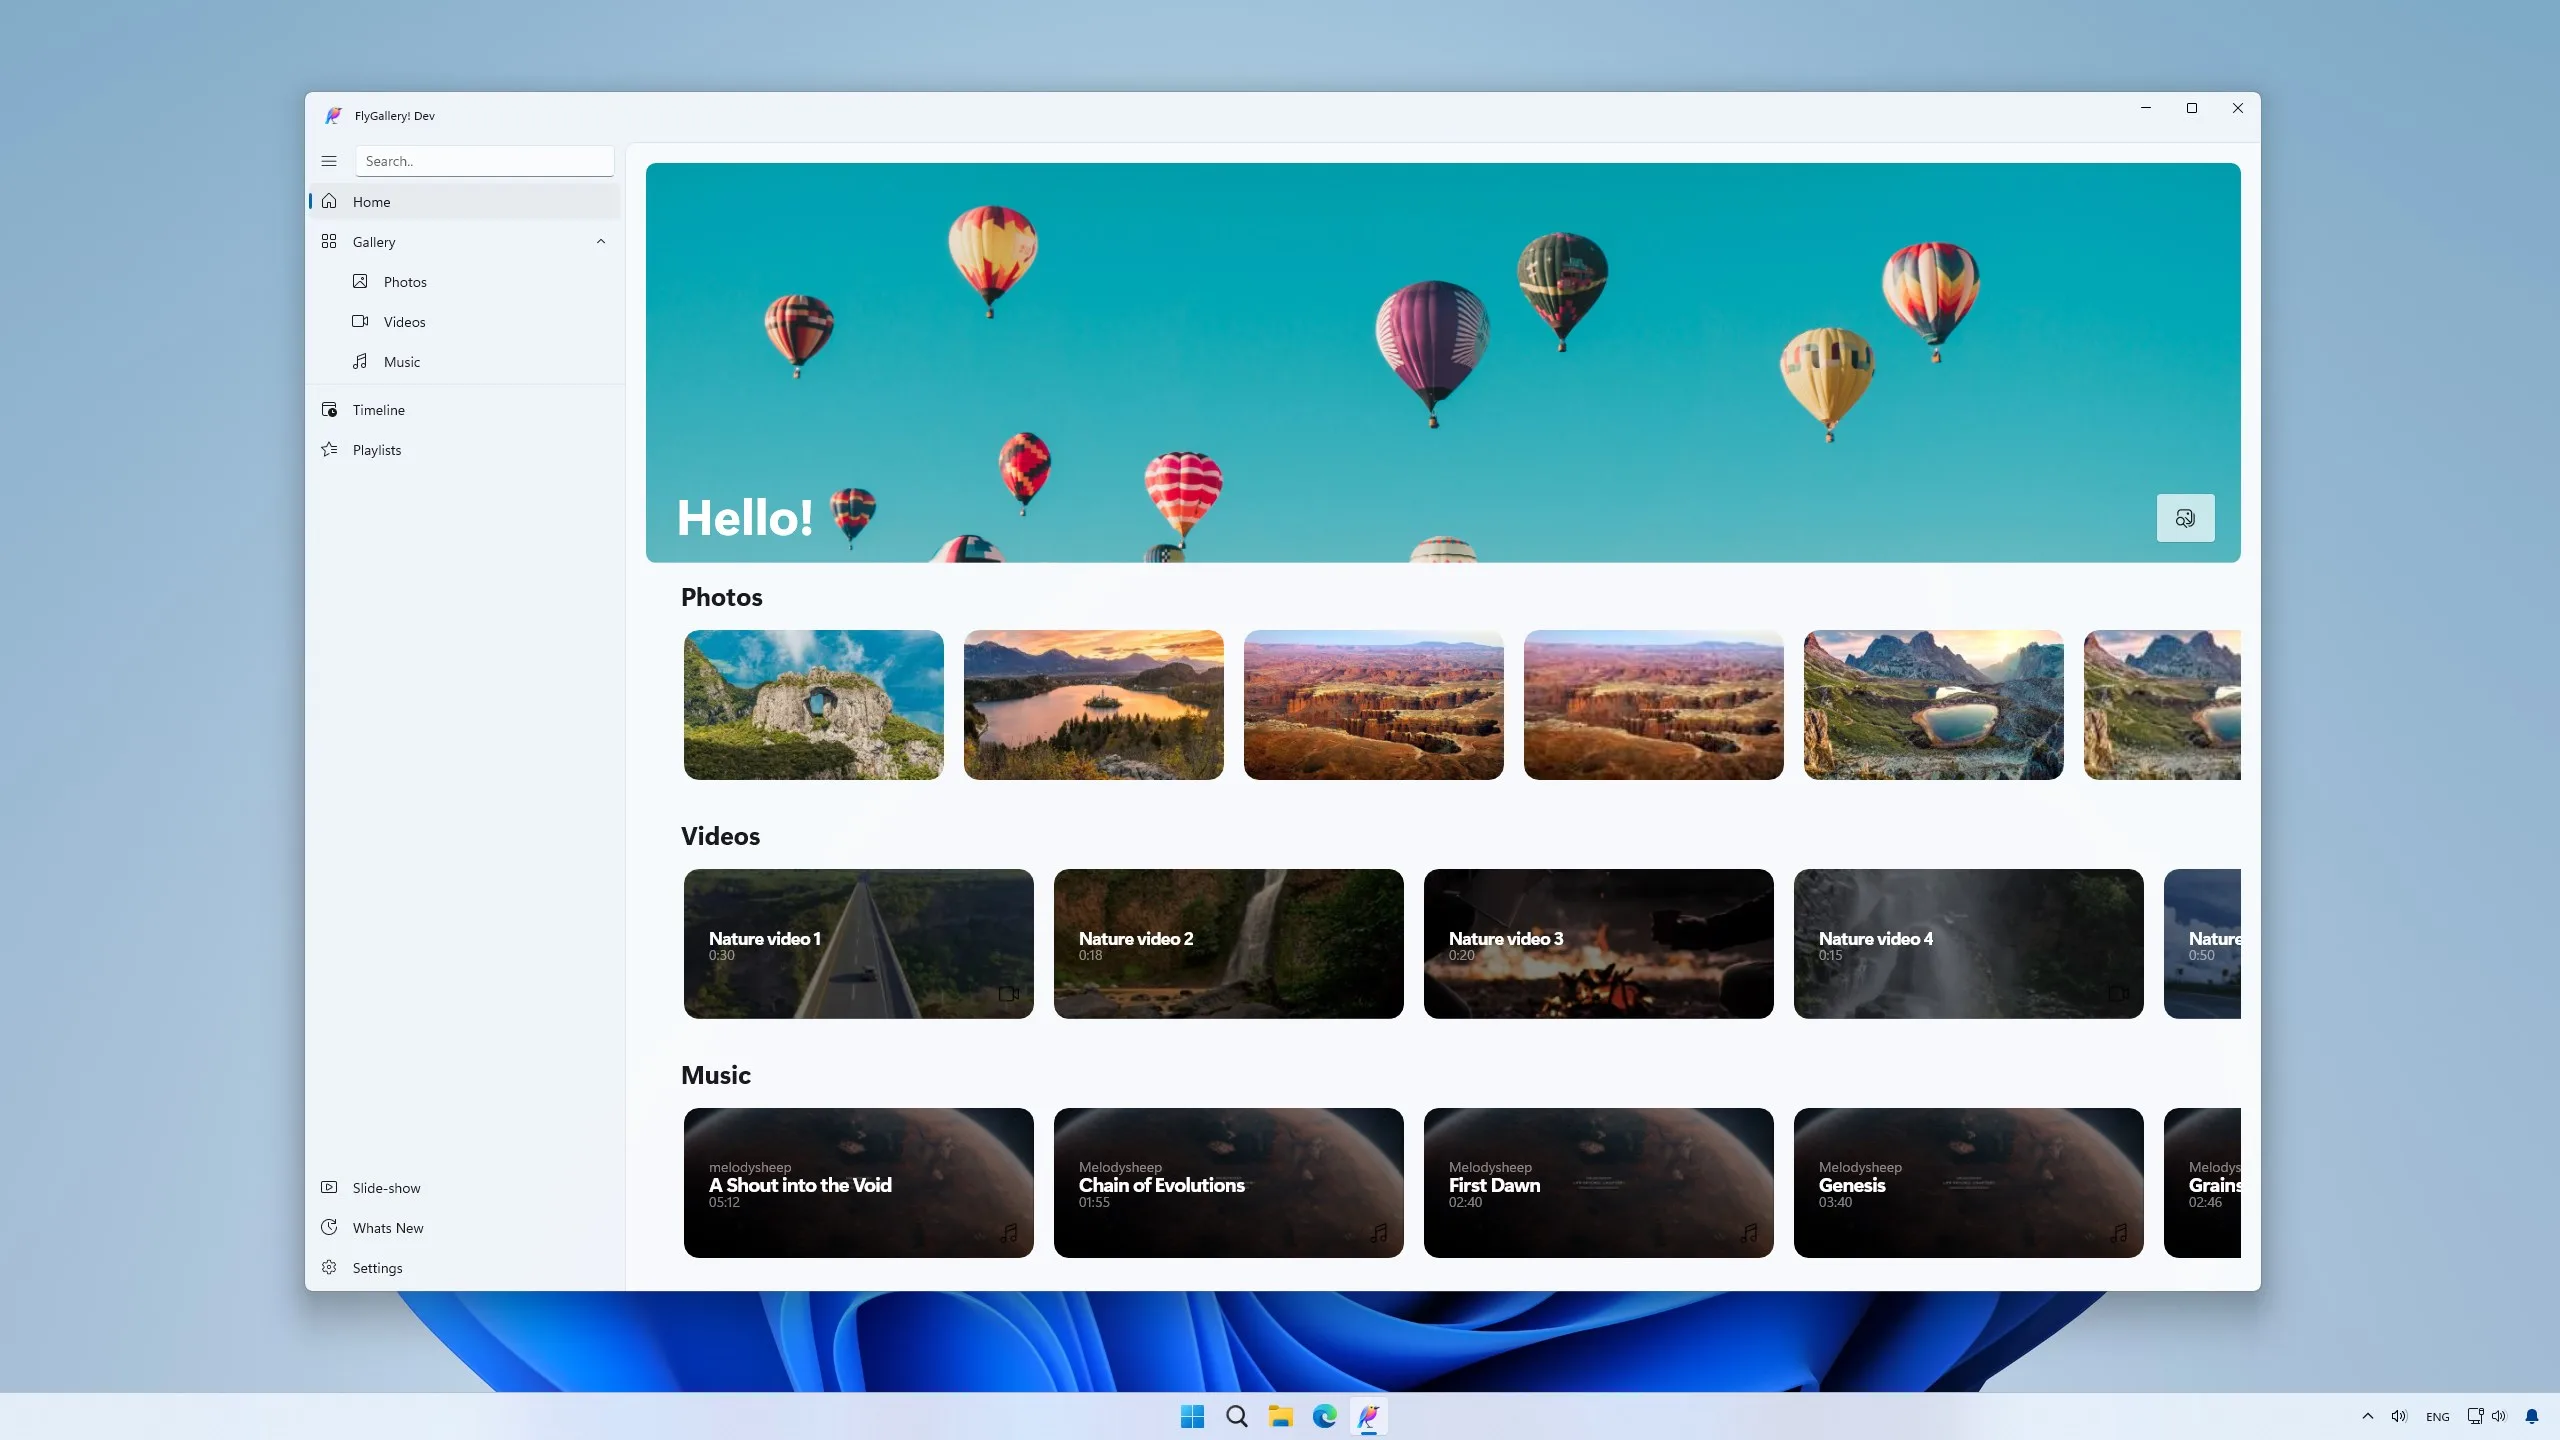Viewport: 2560px width, 1440px height.
Task: Click the Photos section heading
Action: (x=721, y=597)
